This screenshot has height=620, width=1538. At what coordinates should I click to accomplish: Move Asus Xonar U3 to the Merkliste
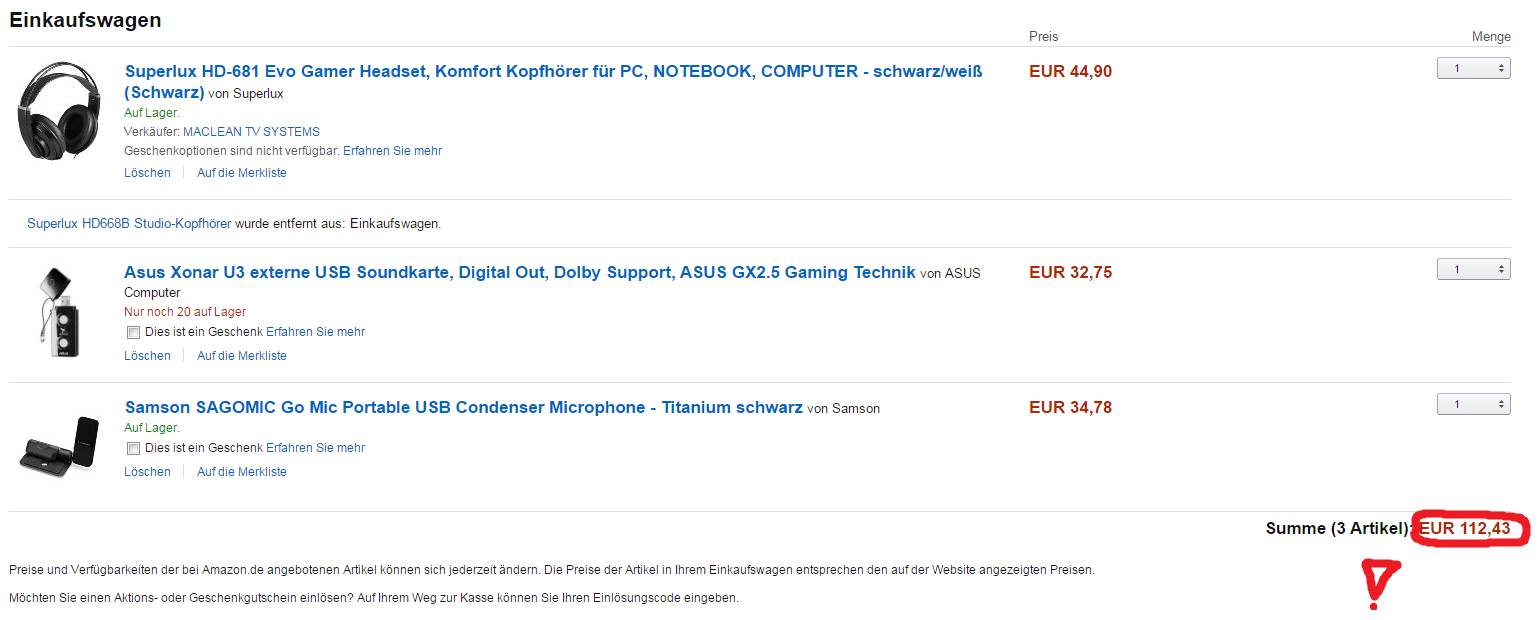(x=241, y=356)
